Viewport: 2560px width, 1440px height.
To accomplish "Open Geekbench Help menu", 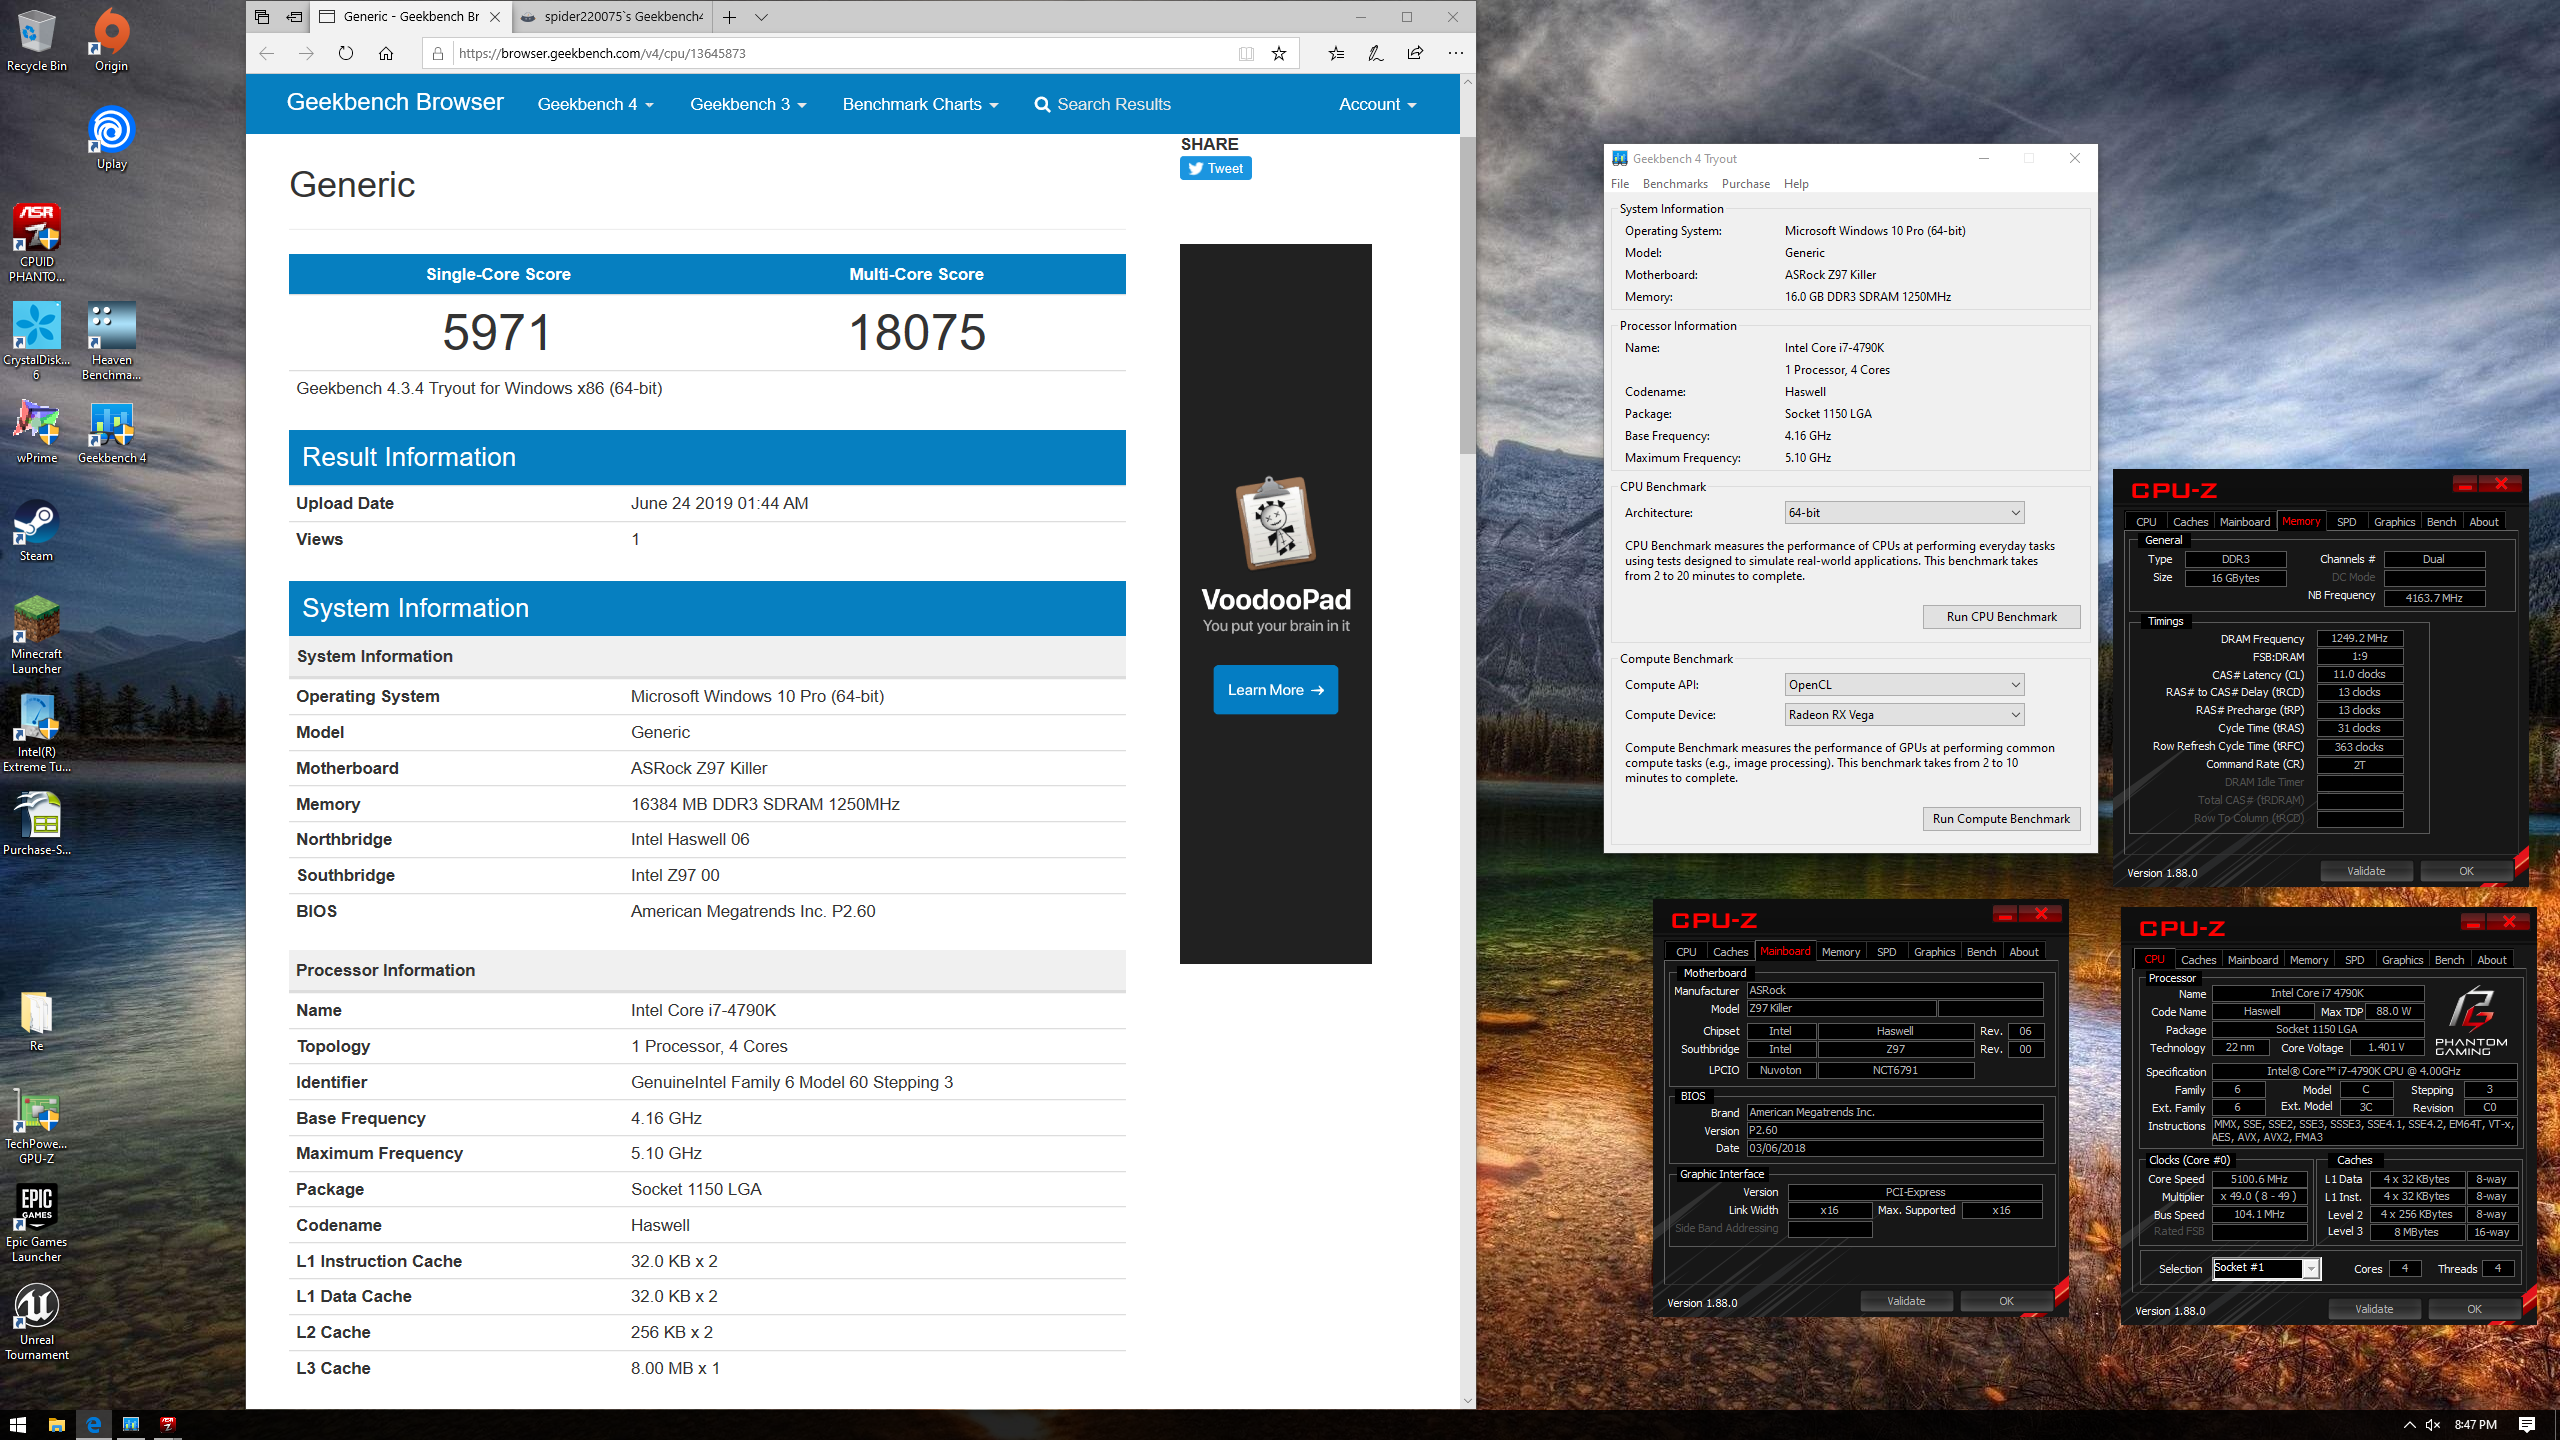I will 1796,184.
